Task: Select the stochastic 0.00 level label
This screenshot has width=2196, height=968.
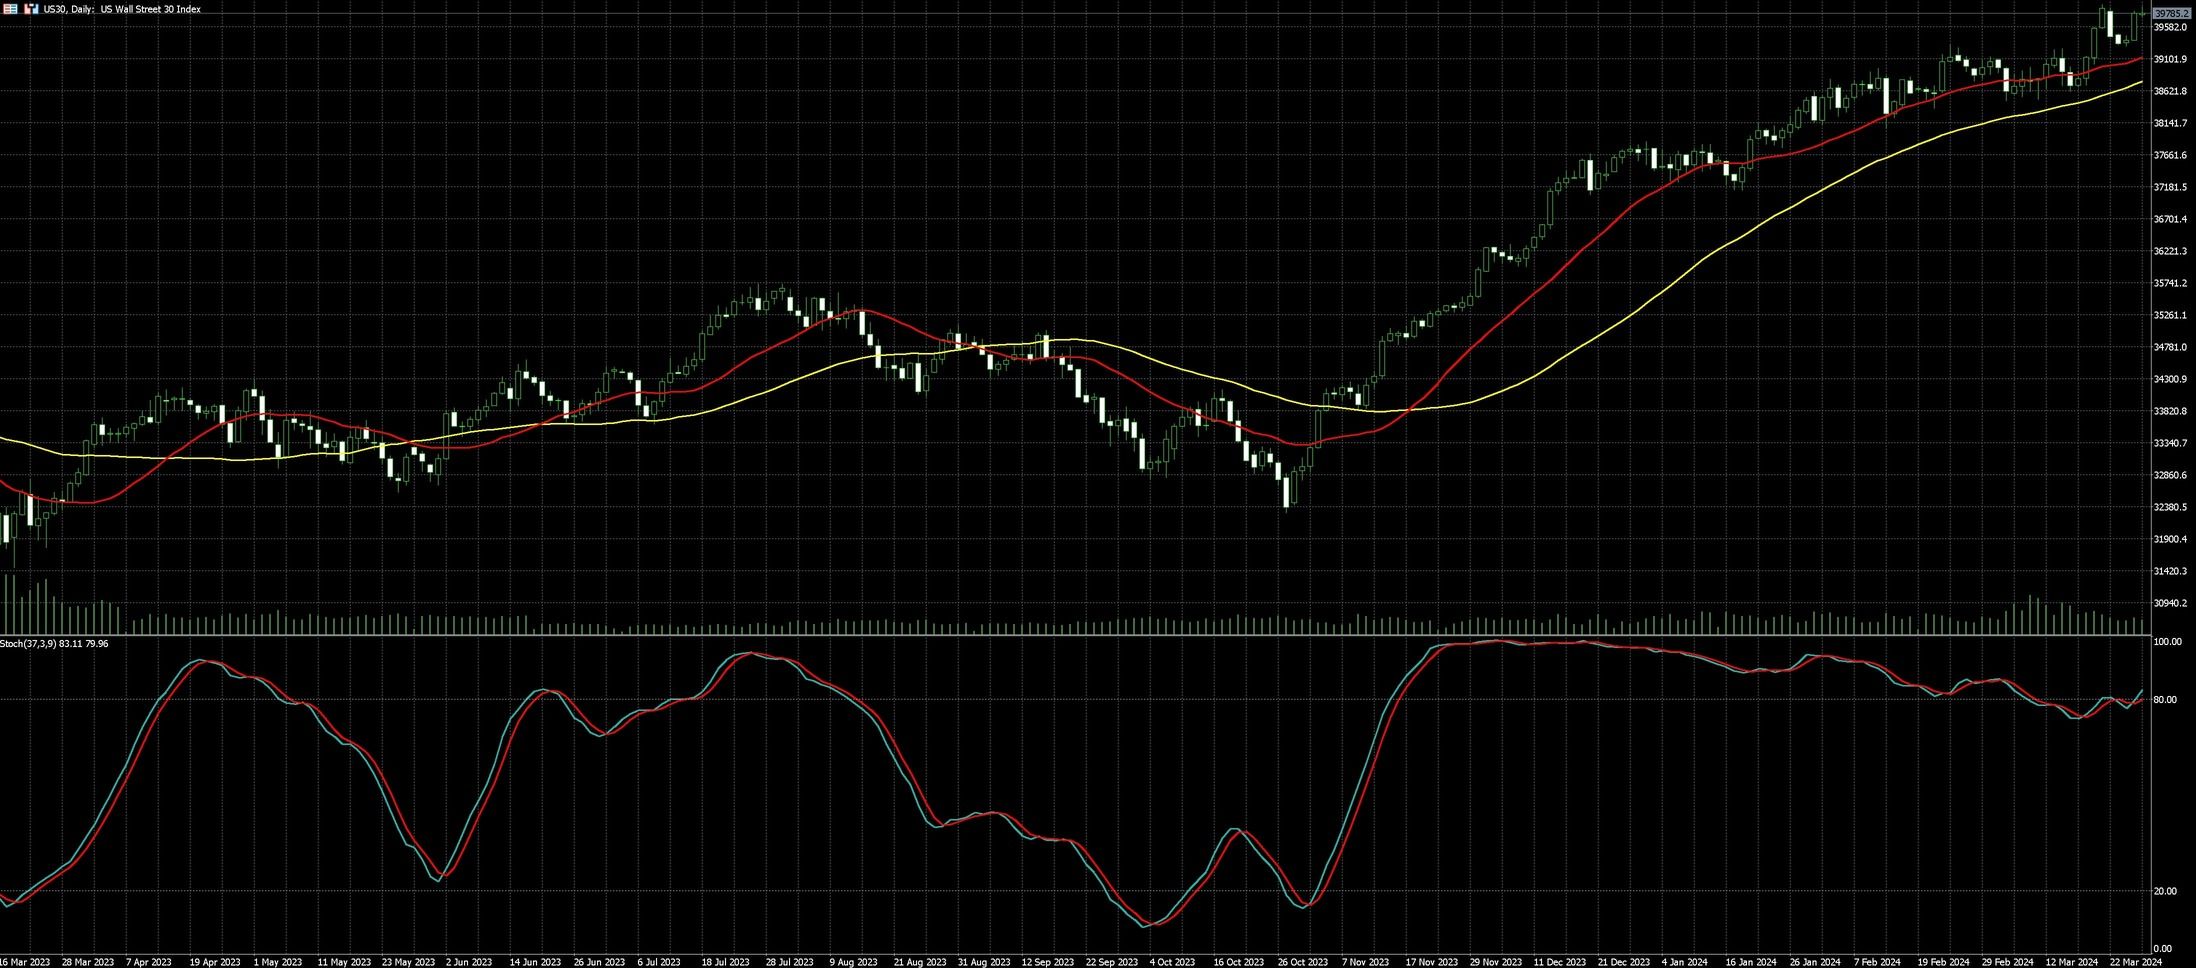Action: (2162, 948)
